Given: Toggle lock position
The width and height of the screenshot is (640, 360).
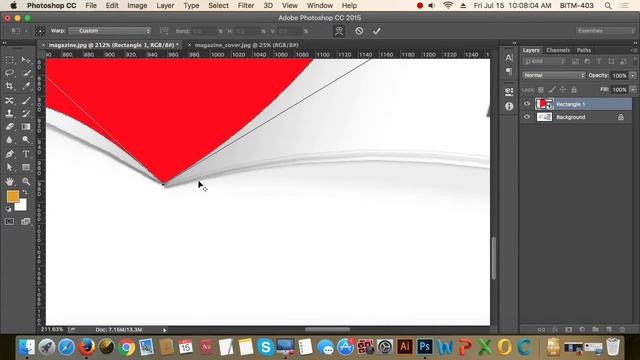Looking at the screenshot, I should pyautogui.click(x=563, y=90).
